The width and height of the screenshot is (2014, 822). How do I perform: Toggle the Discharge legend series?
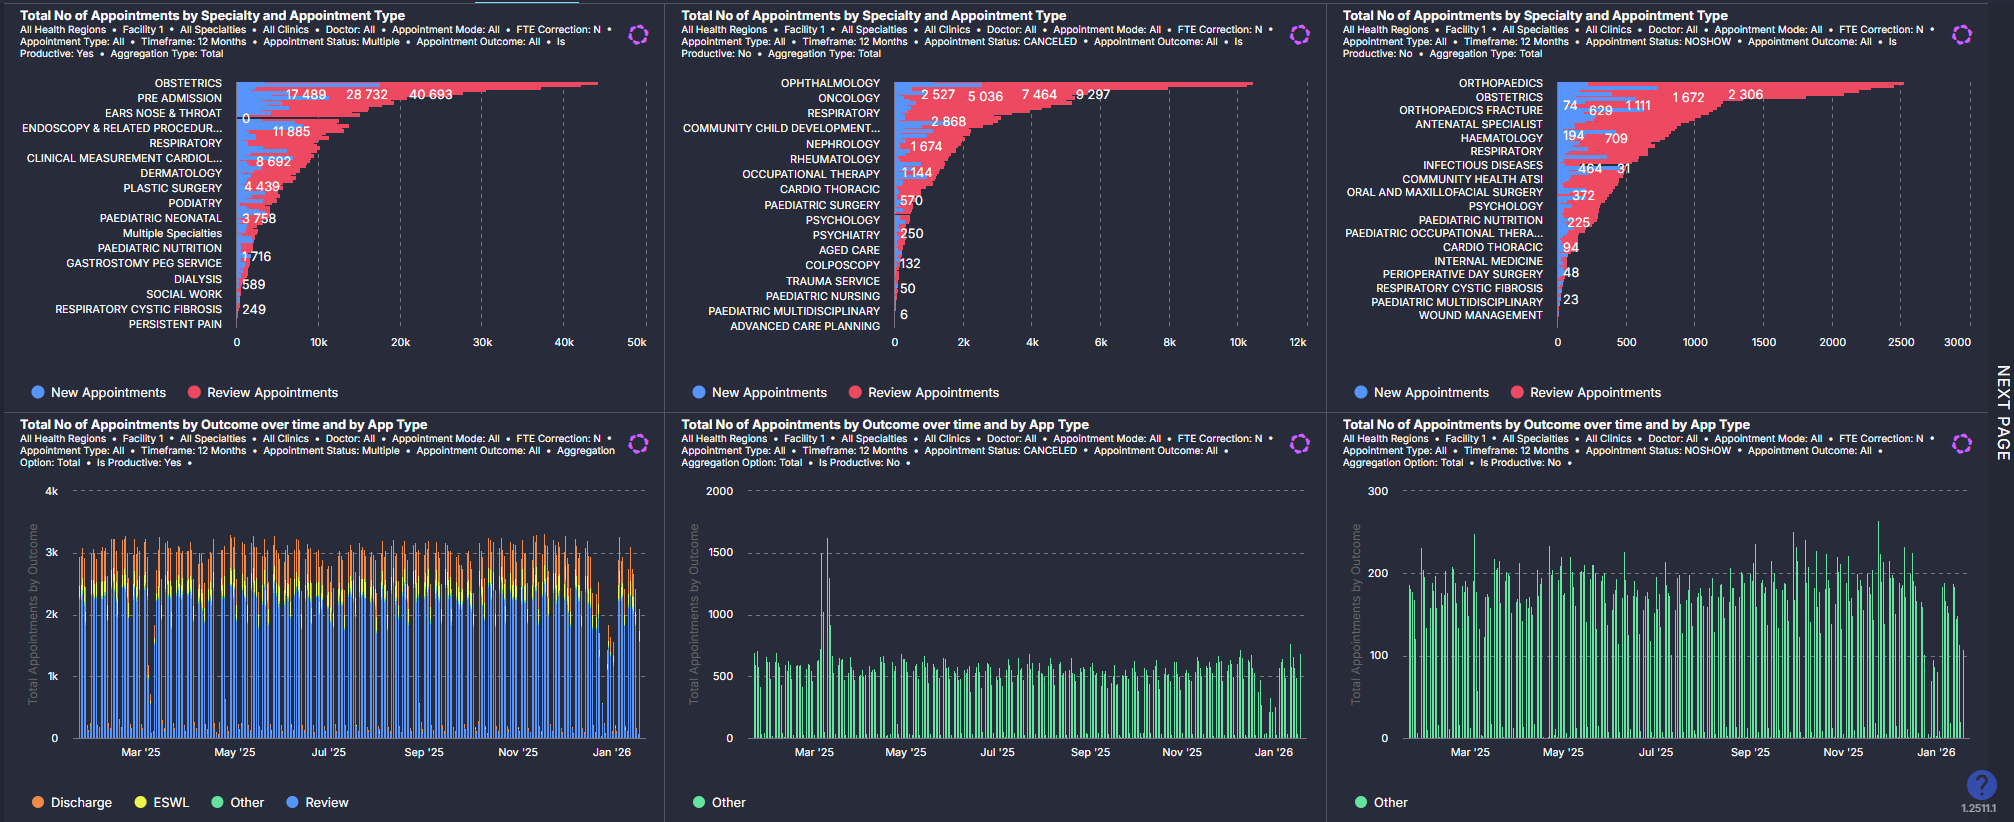click(x=72, y=803)
